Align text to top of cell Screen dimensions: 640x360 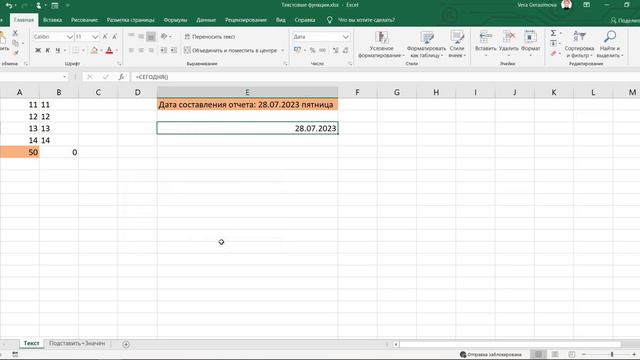131,36
